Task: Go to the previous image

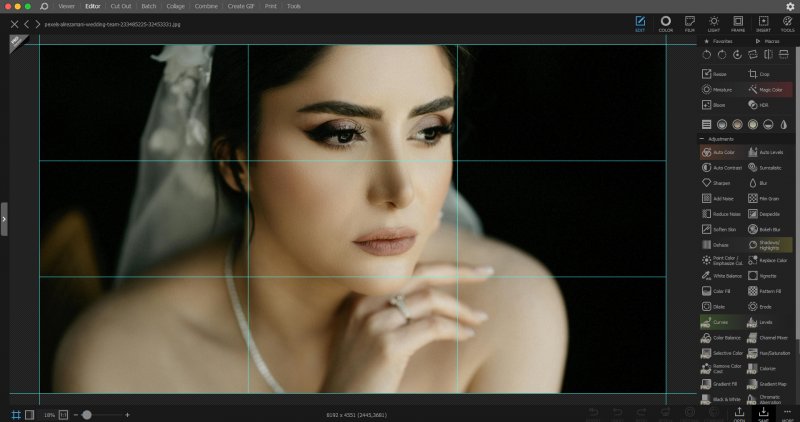Action: tap(27, 24)
